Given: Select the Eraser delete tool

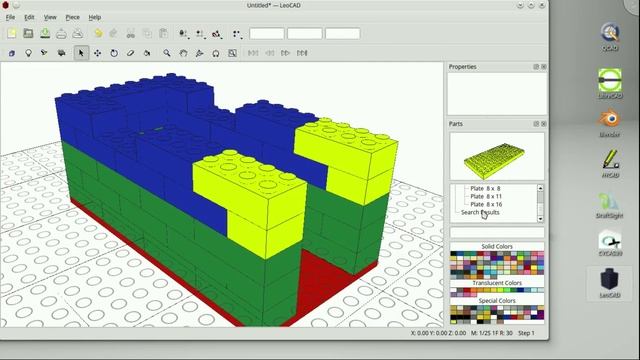Looking at the screenshot, I should tap(131, 53).
